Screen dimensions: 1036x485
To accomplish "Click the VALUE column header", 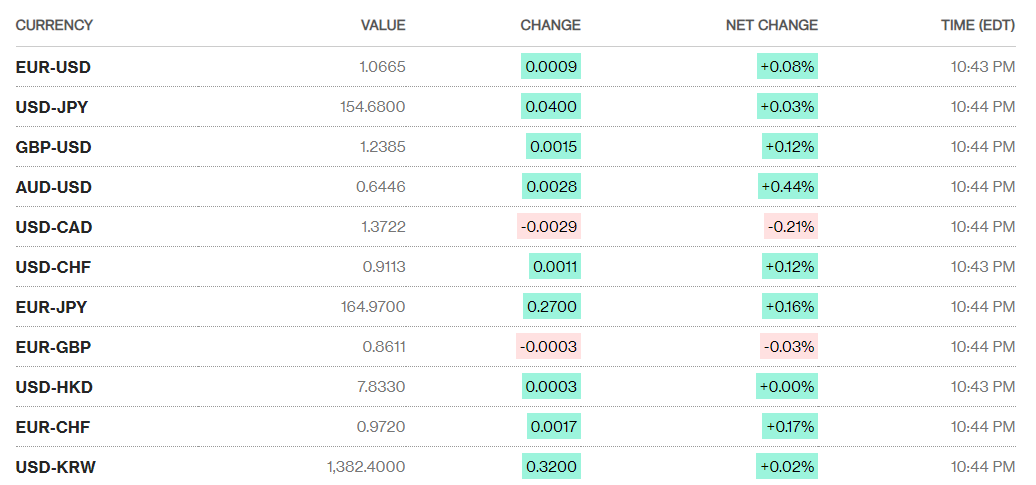I will click(x=383, y=25).
